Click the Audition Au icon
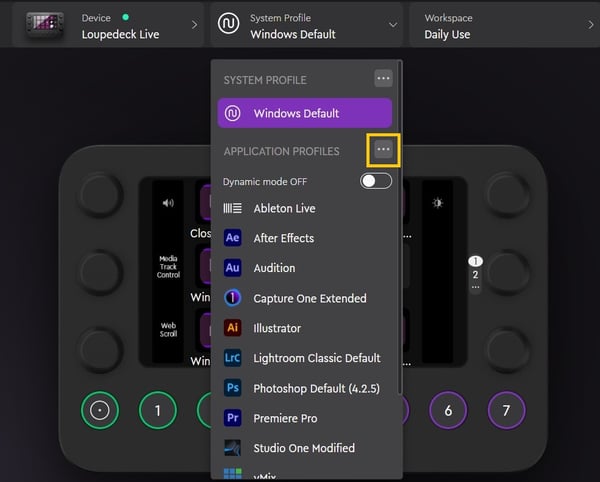The image size is (600, 482). 233,268
